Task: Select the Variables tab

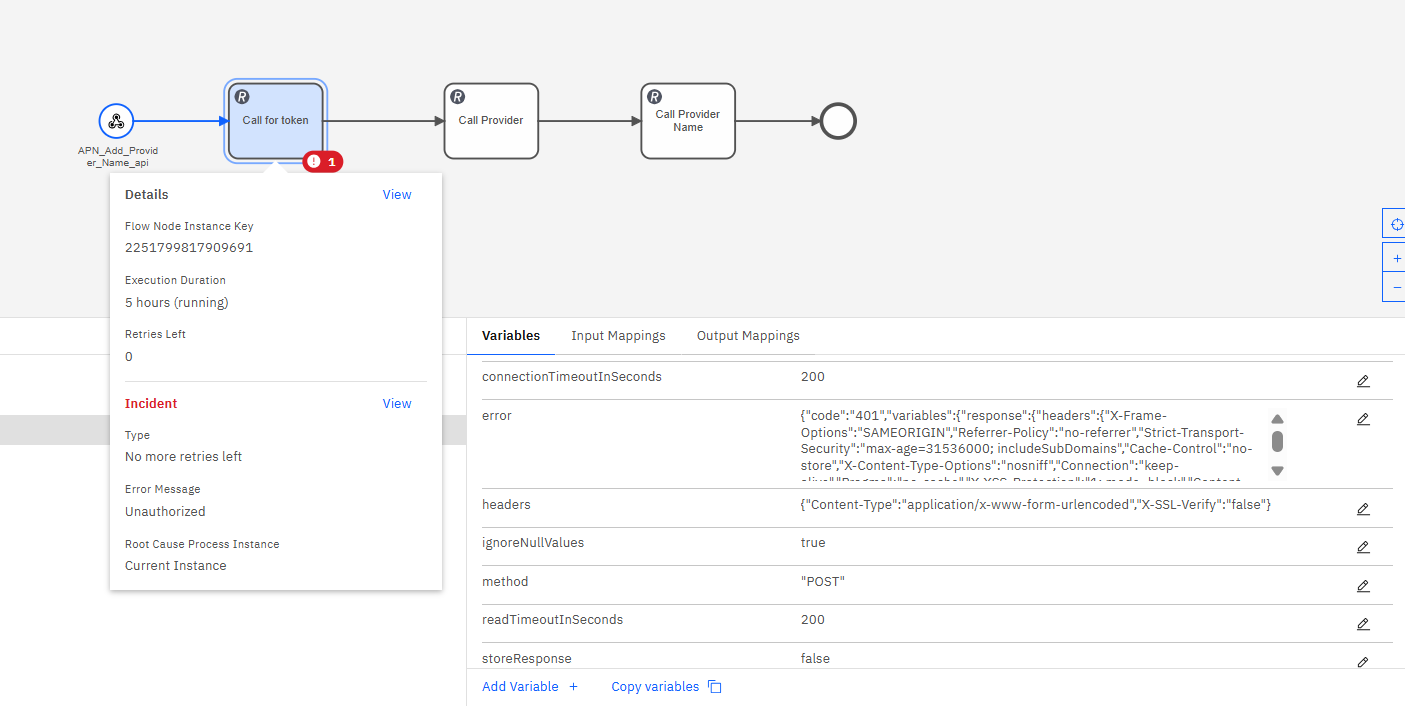Action: tap(510, 335)
